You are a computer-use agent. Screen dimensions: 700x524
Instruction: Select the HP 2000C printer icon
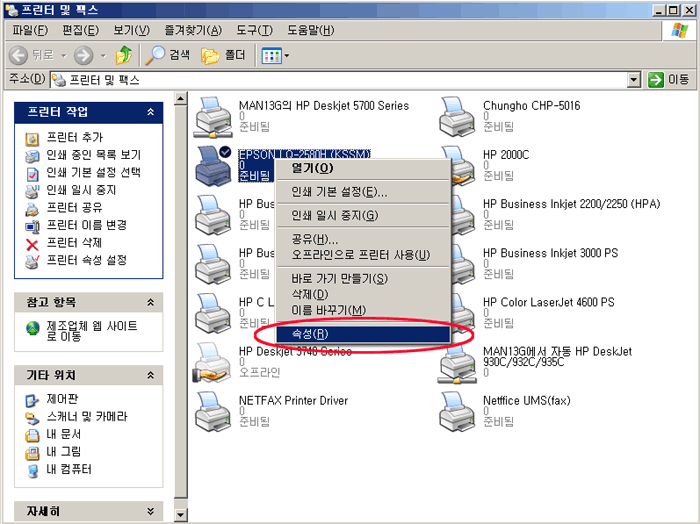[459, 166]
